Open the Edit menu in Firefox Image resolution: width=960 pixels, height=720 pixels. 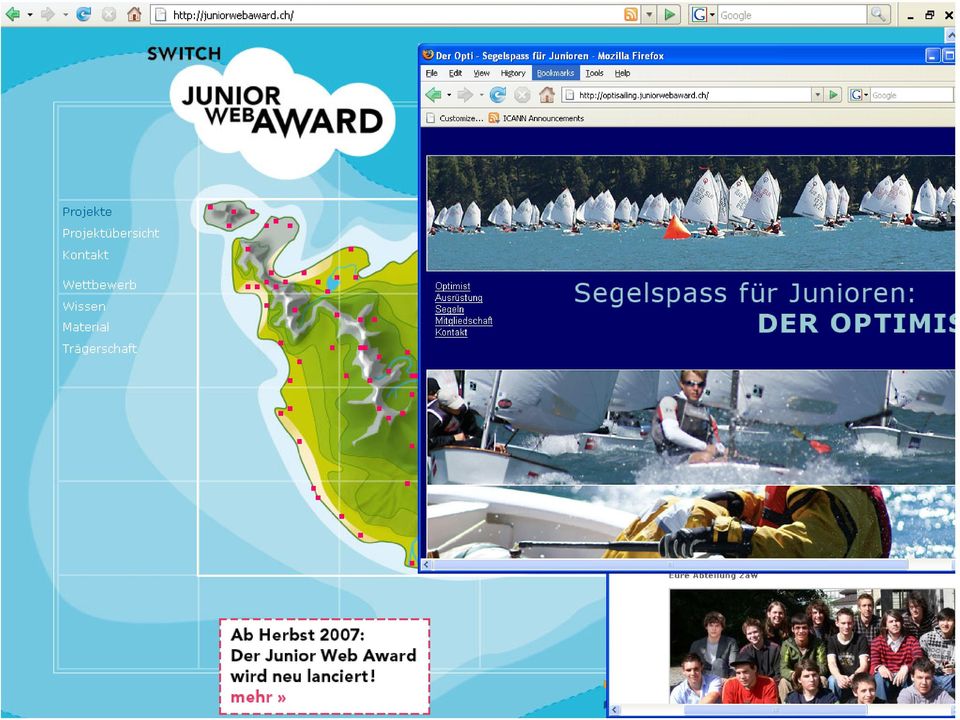[x=456, y=73]
